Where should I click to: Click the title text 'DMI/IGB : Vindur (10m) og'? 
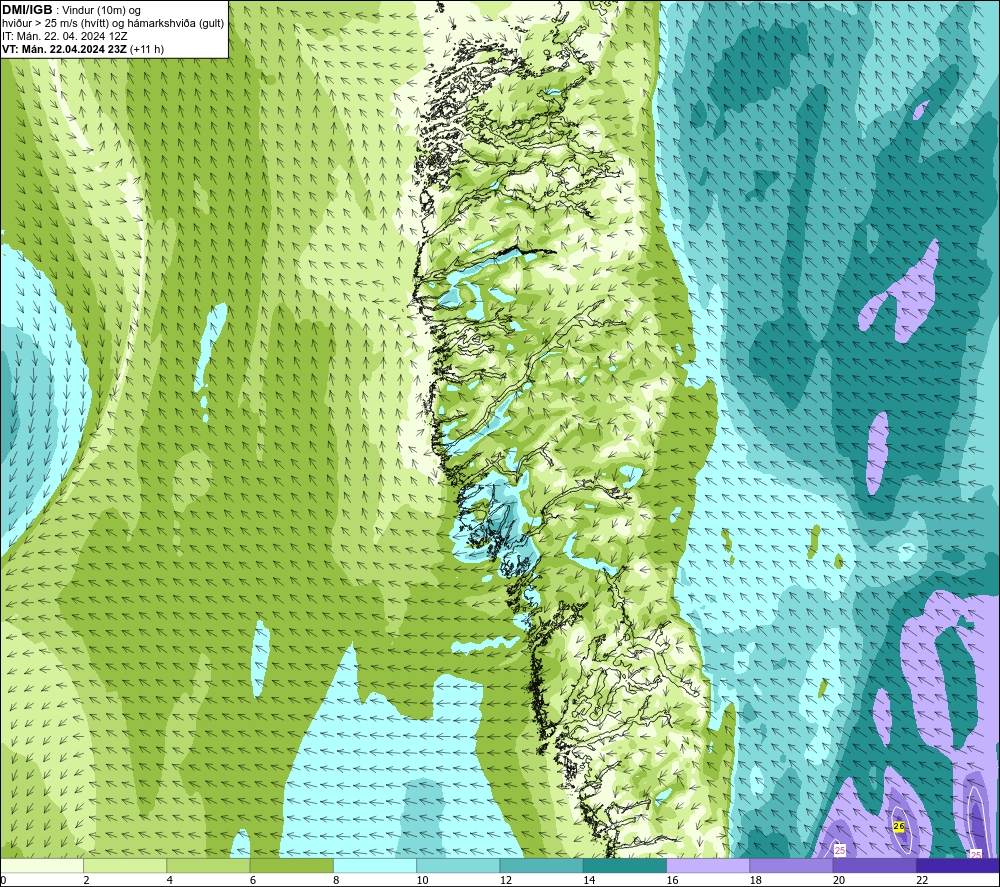(x=71, y=10)
